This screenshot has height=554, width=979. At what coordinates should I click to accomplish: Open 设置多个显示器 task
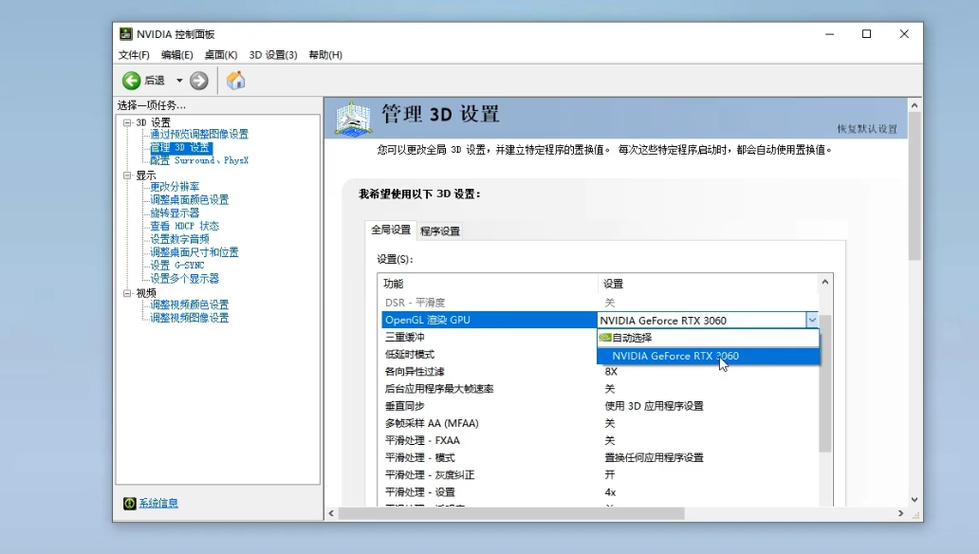[x=185, y=279]
